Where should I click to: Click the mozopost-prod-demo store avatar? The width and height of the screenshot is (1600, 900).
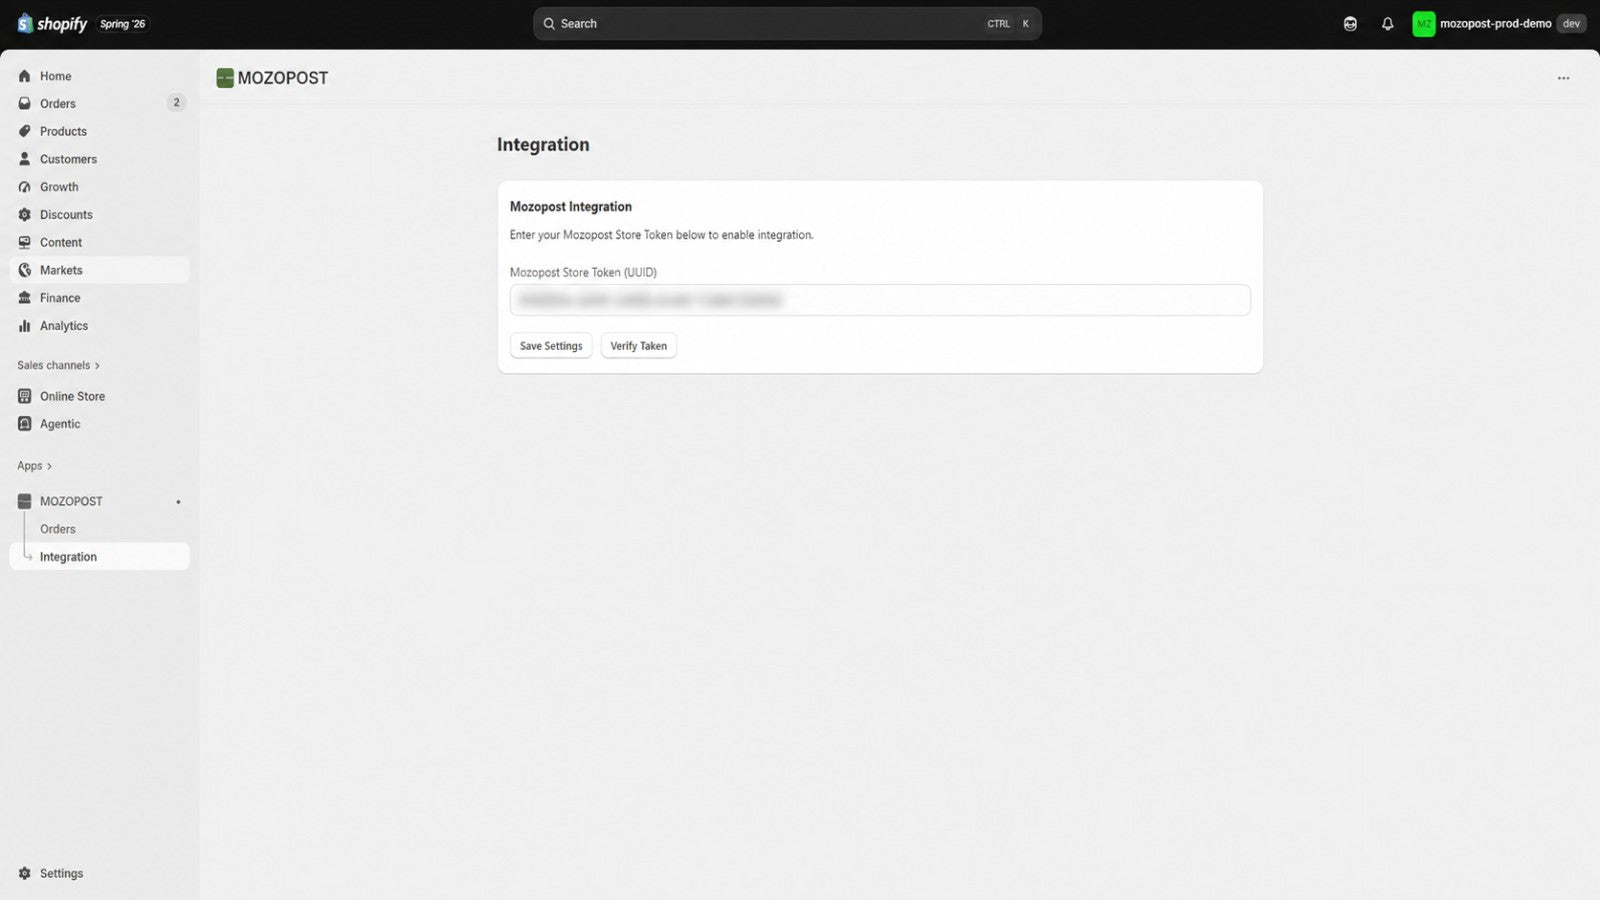point(1424,24)
